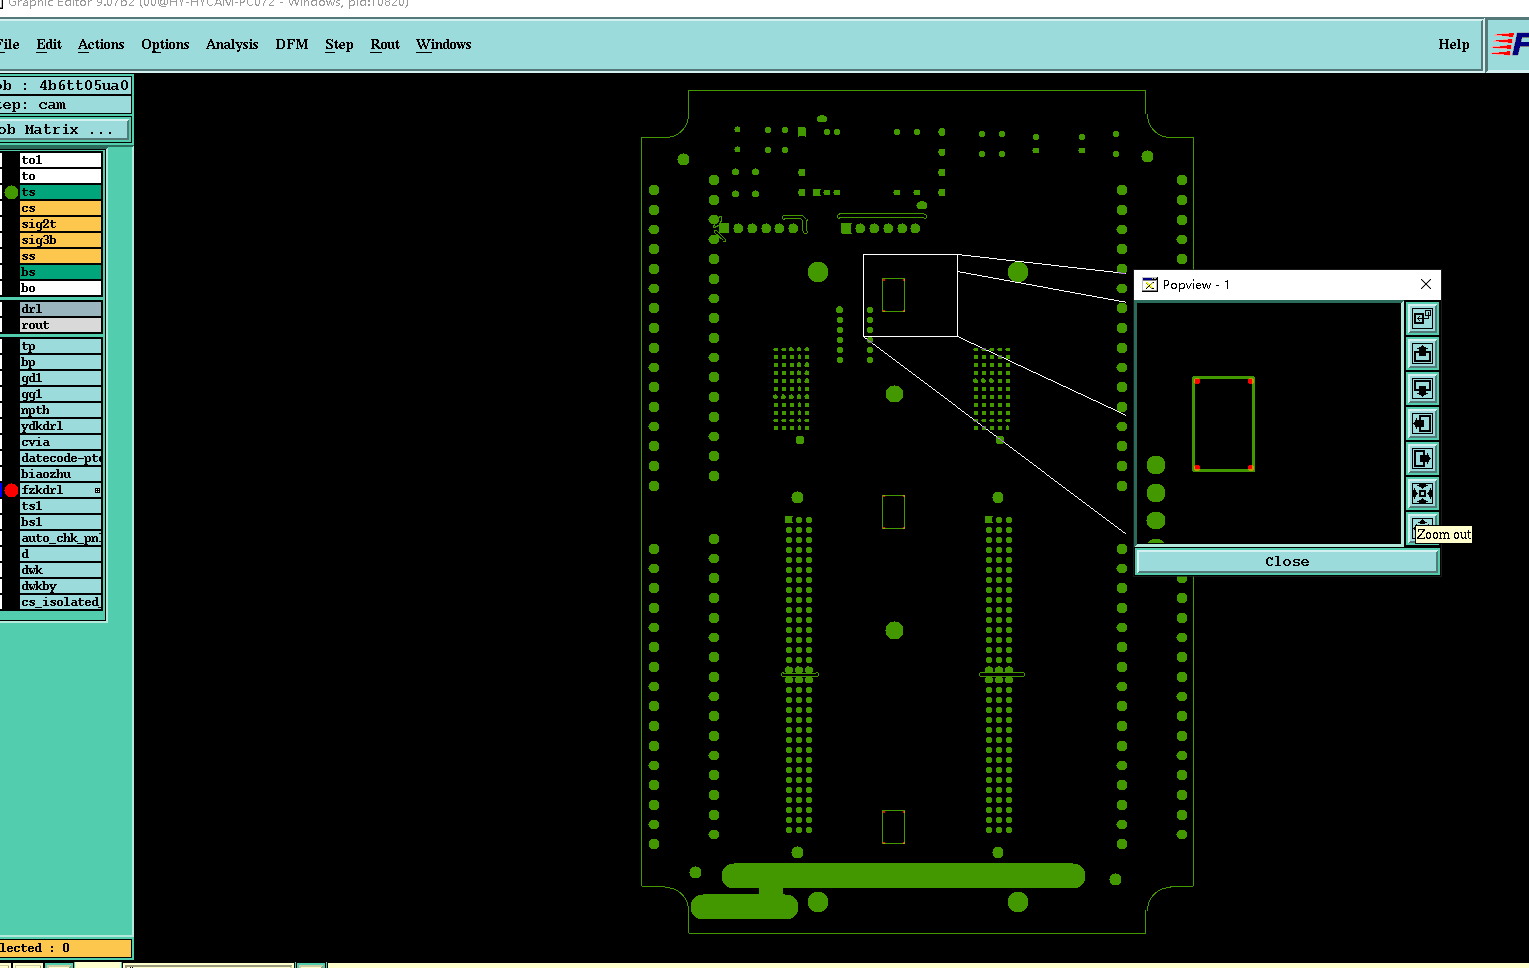Toggle display of layer to

coord(61,176)
